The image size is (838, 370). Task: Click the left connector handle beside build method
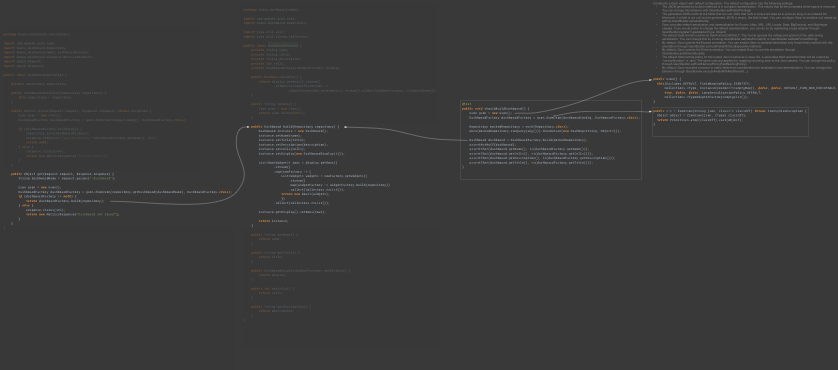click(248, 127)
